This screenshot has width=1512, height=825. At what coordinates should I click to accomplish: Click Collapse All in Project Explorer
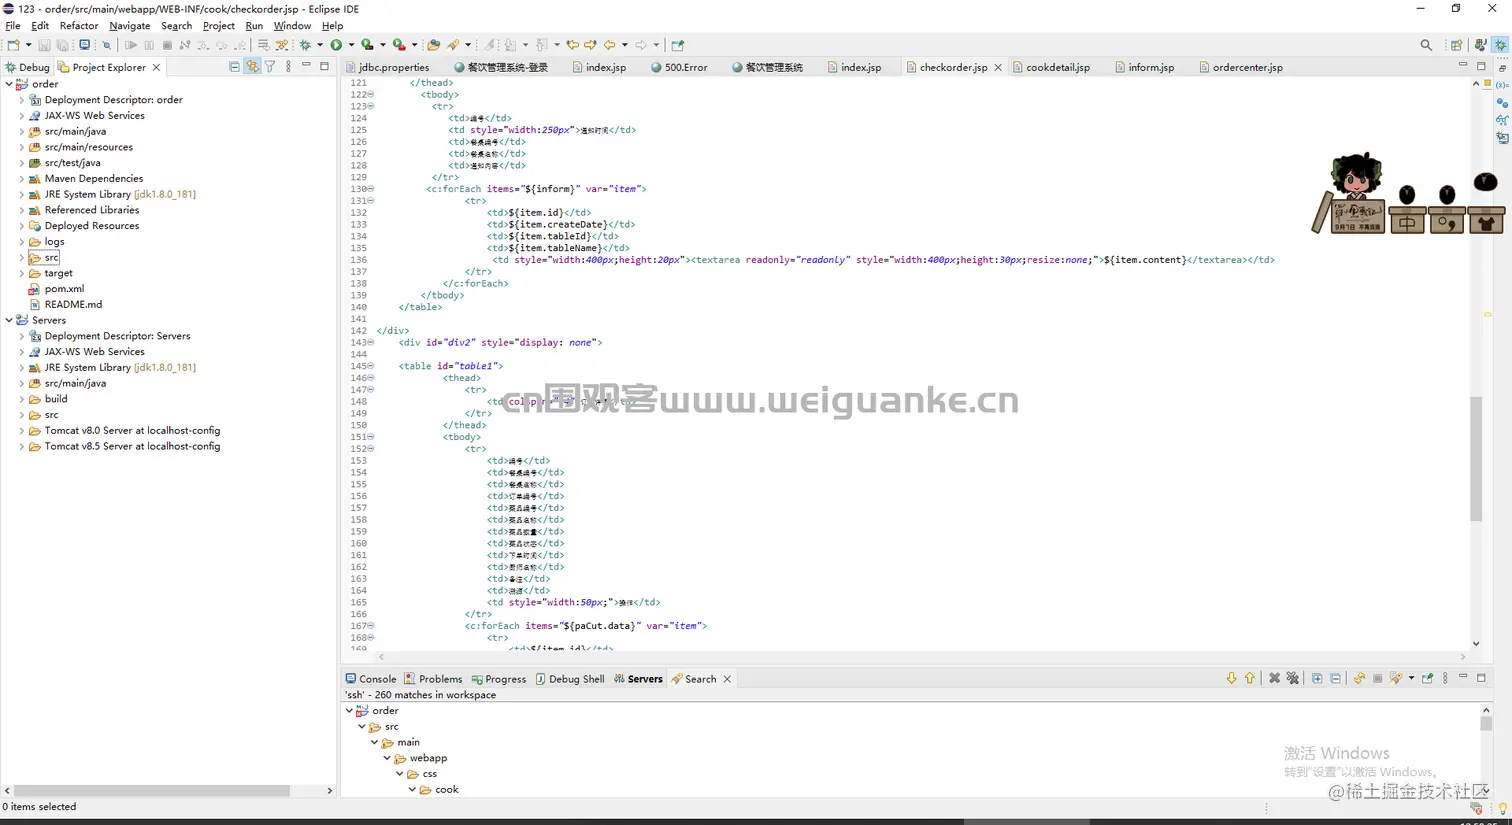pyautogui.click(x=234, y=67)
